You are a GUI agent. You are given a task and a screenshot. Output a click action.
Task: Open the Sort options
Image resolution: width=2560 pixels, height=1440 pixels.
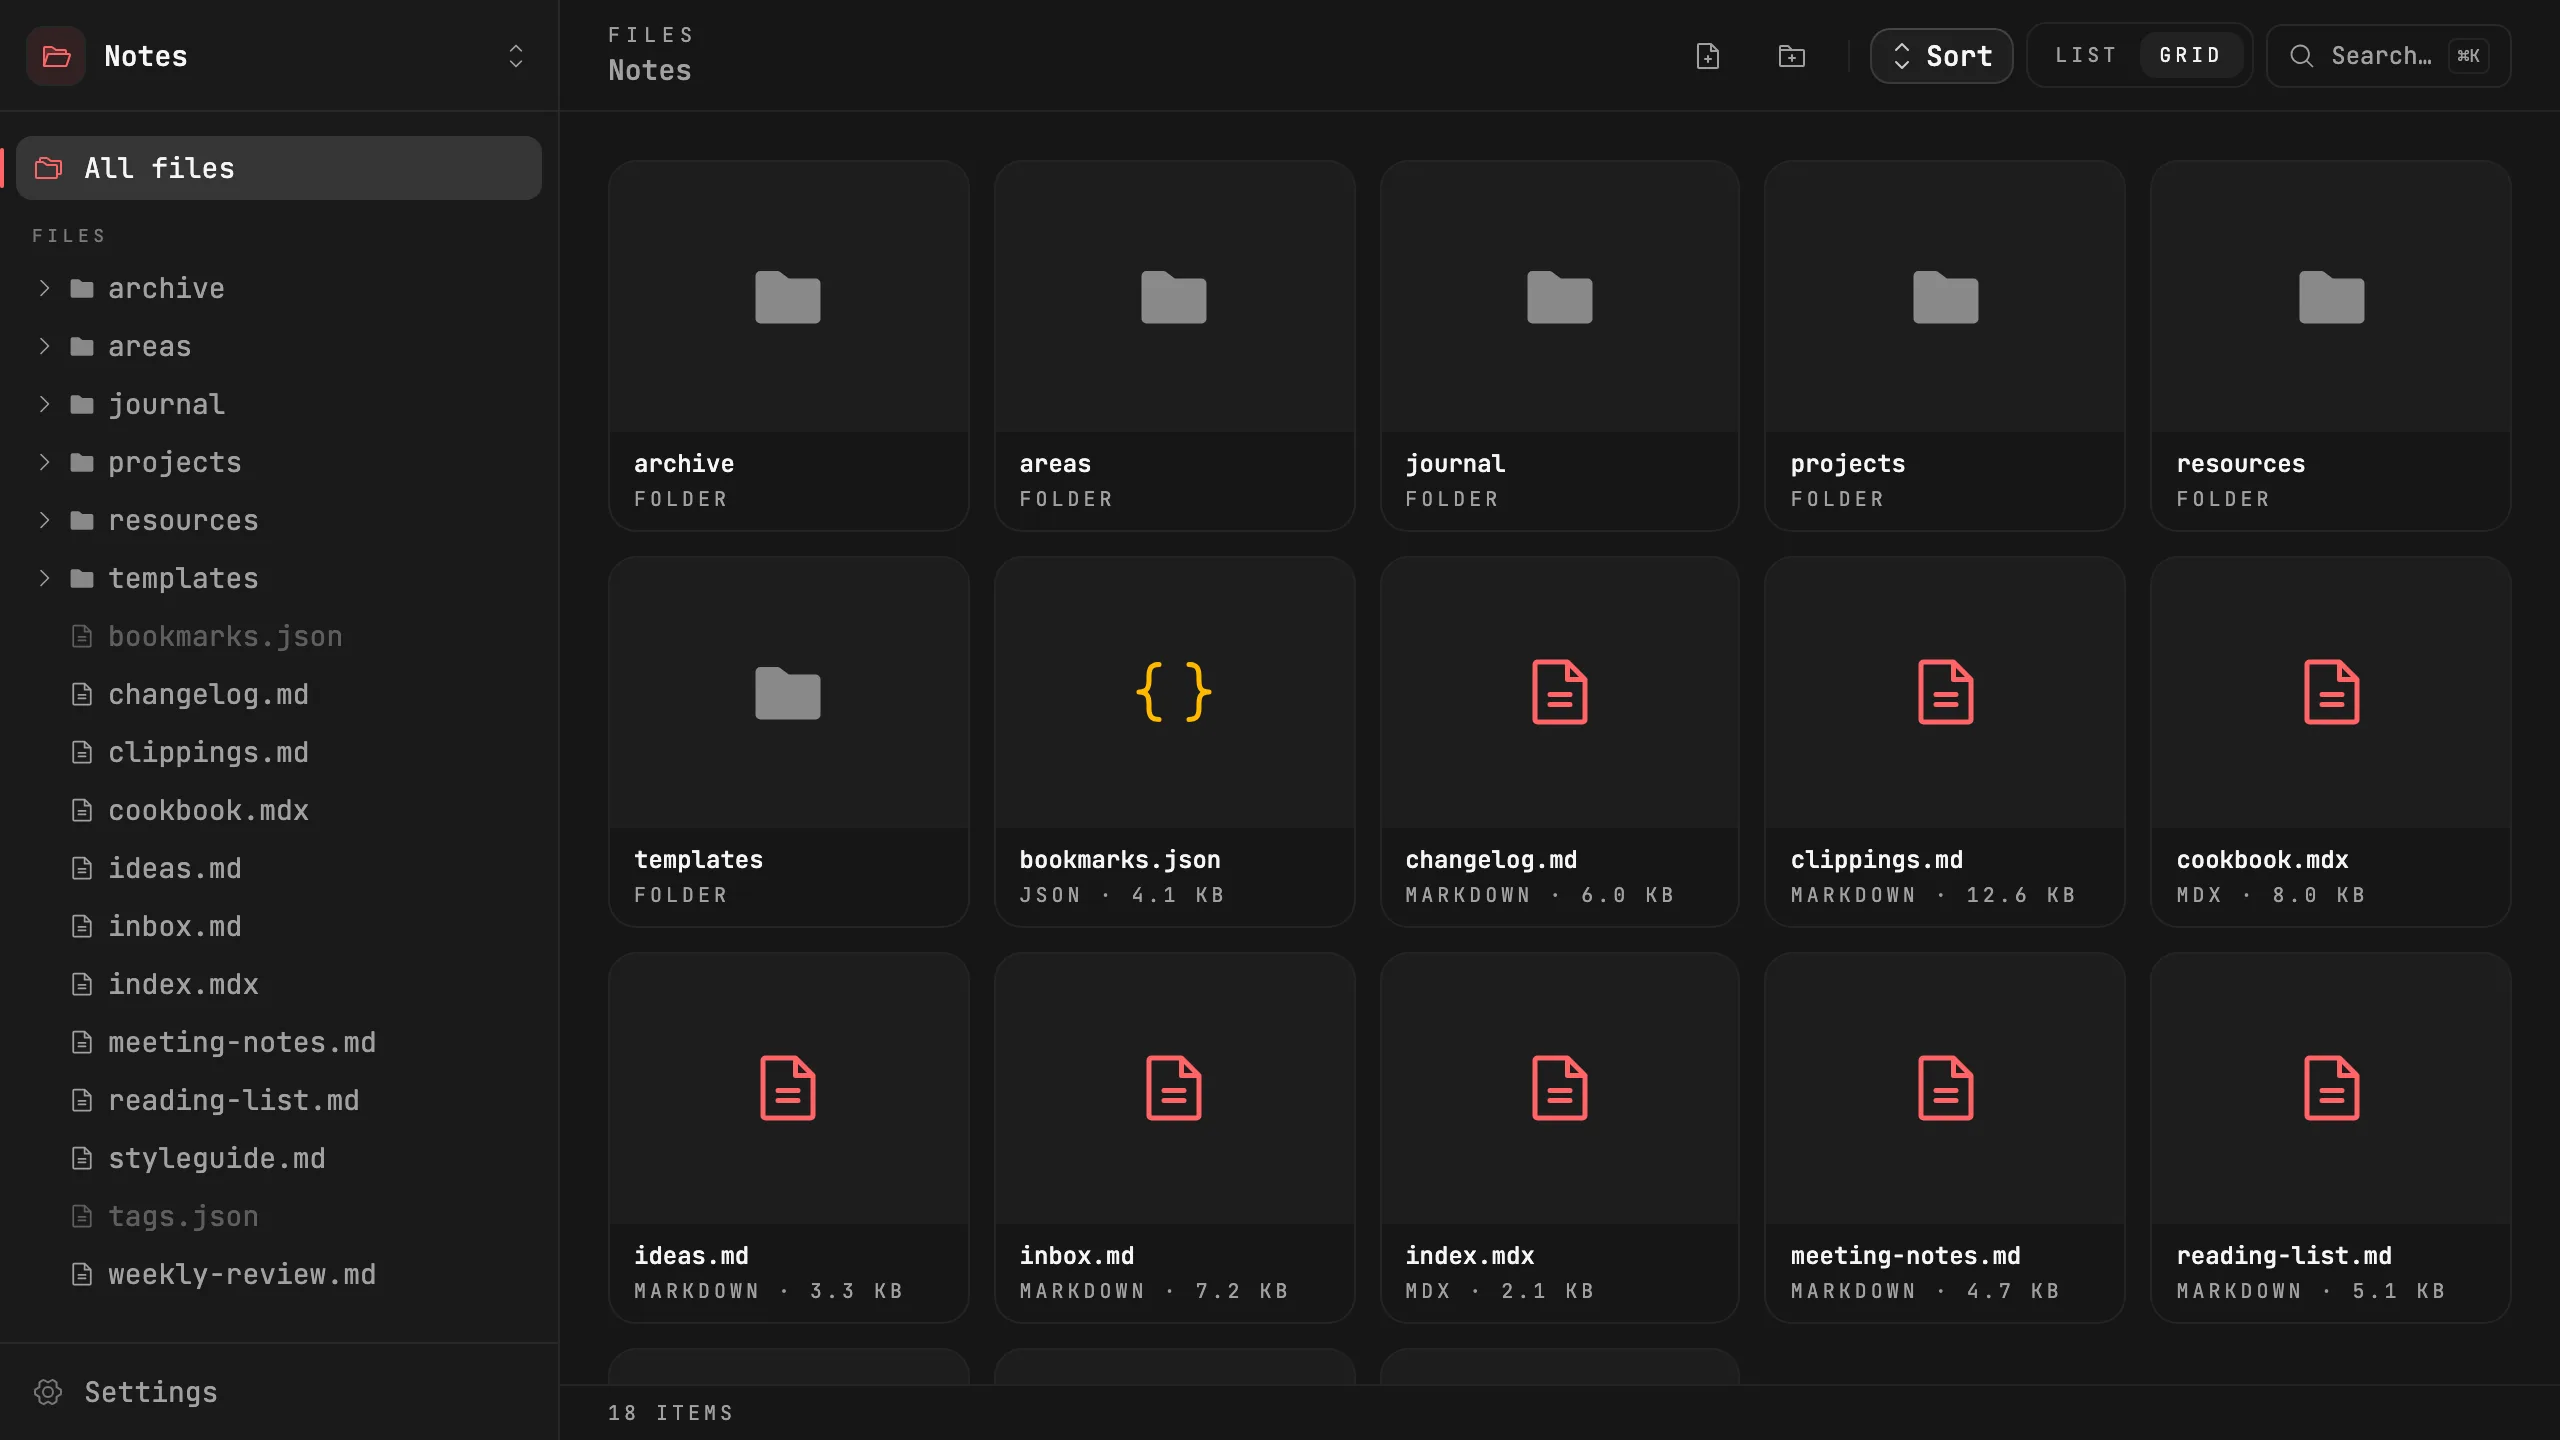(x=1941, y=56)
